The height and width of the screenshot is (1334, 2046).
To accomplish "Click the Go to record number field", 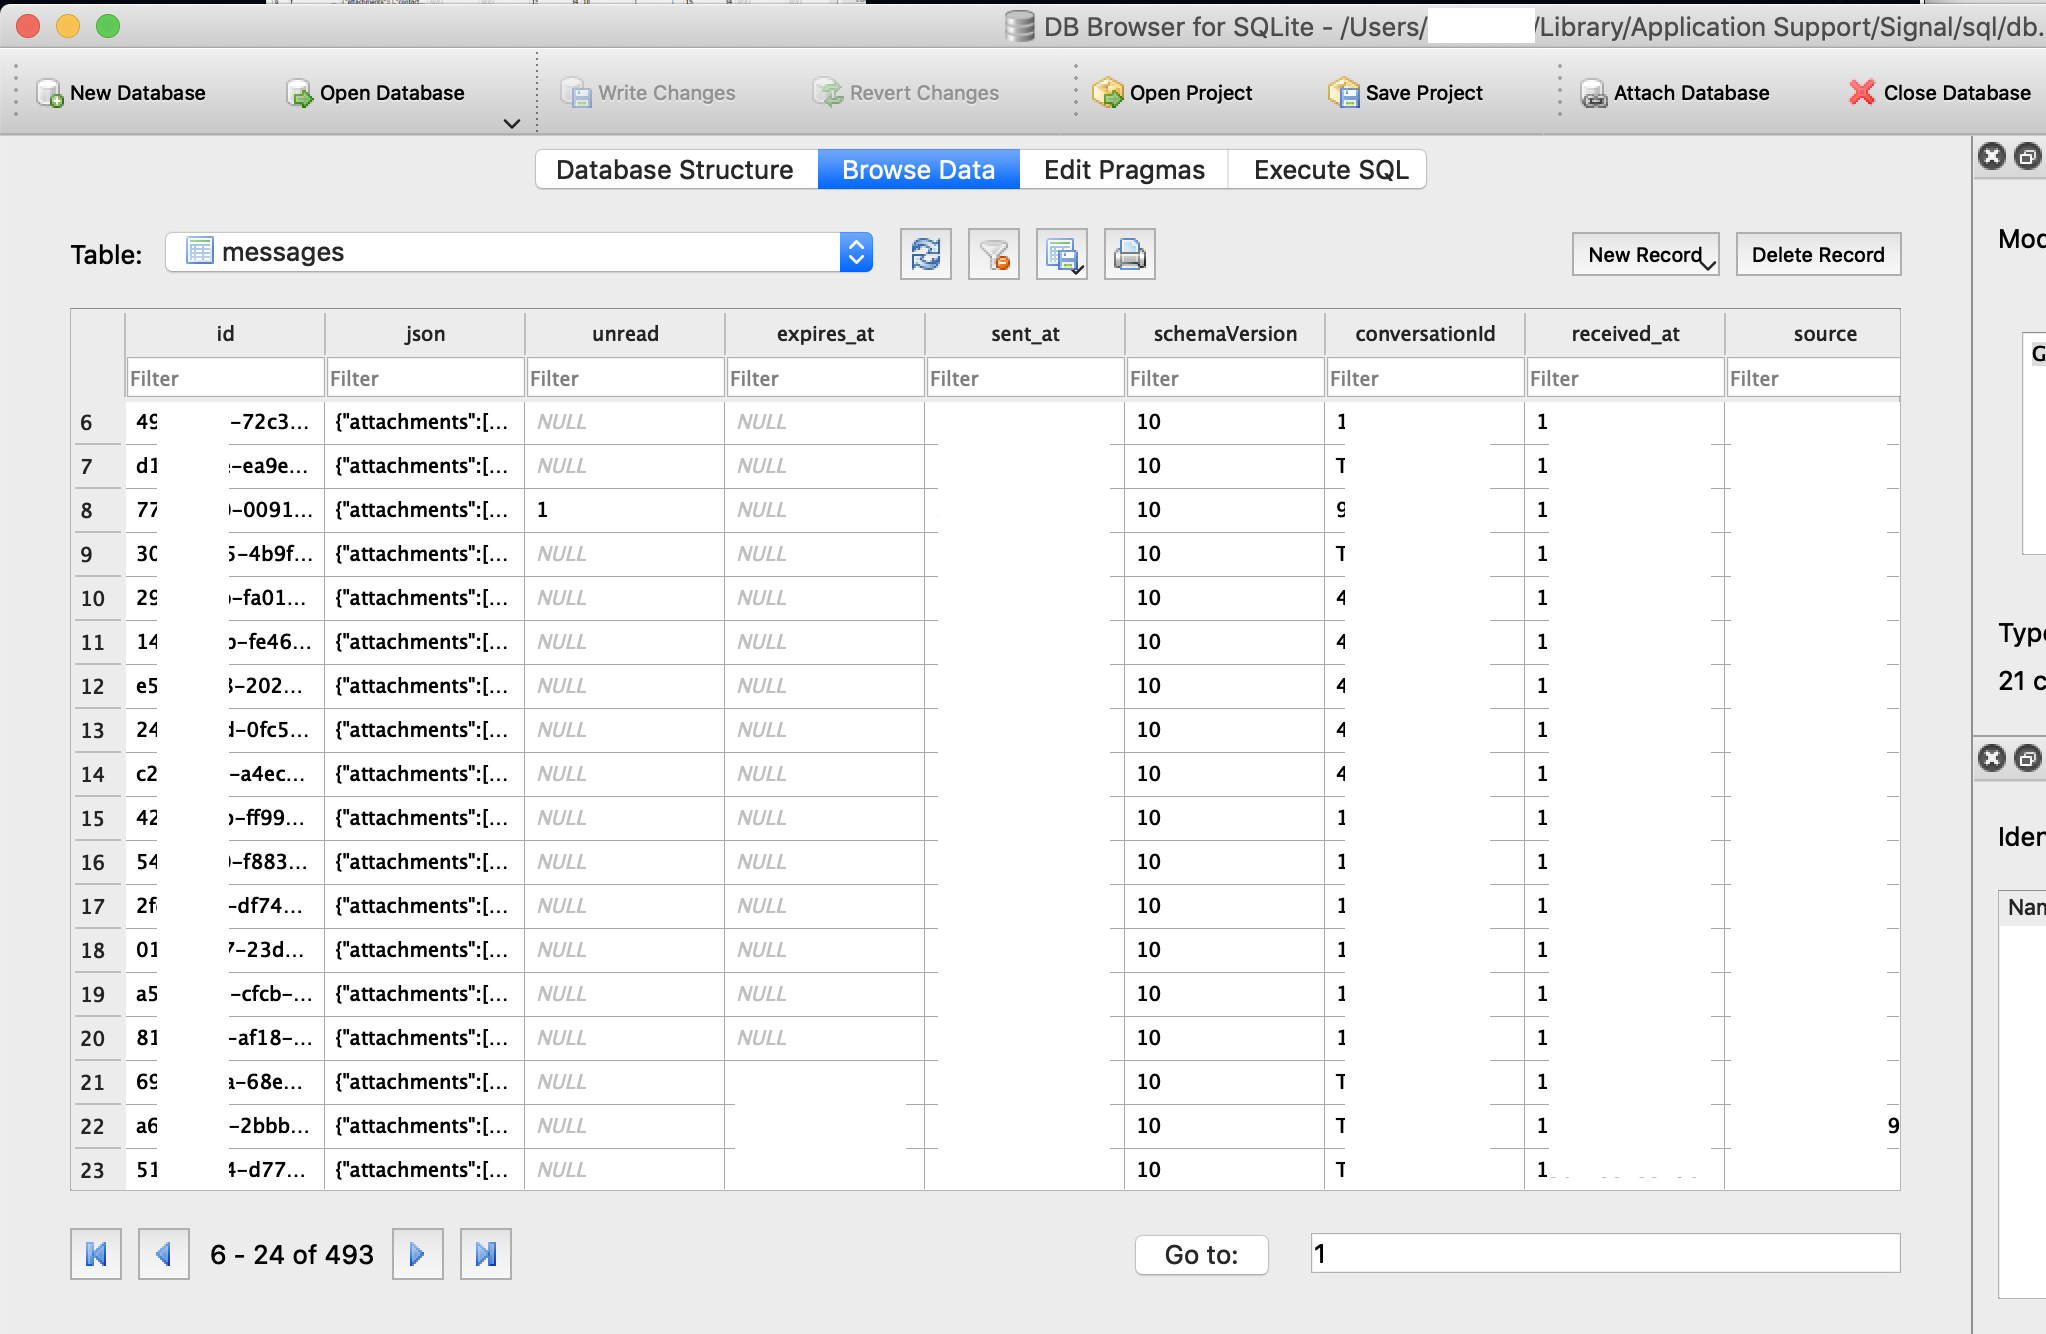I will click(x=1605, y=1253).
